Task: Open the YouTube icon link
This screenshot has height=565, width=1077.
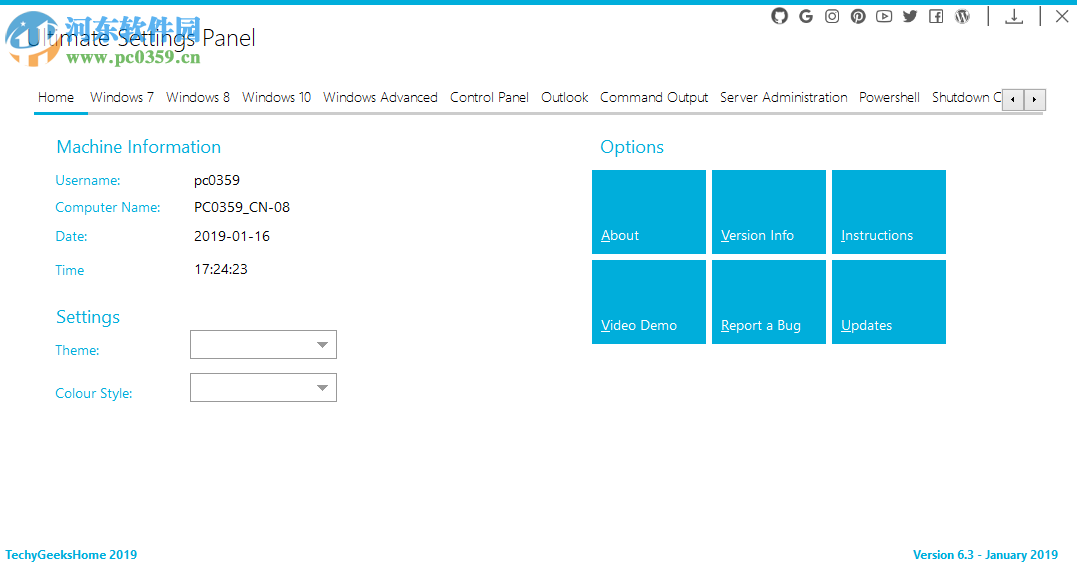Action: pos(884,16)
